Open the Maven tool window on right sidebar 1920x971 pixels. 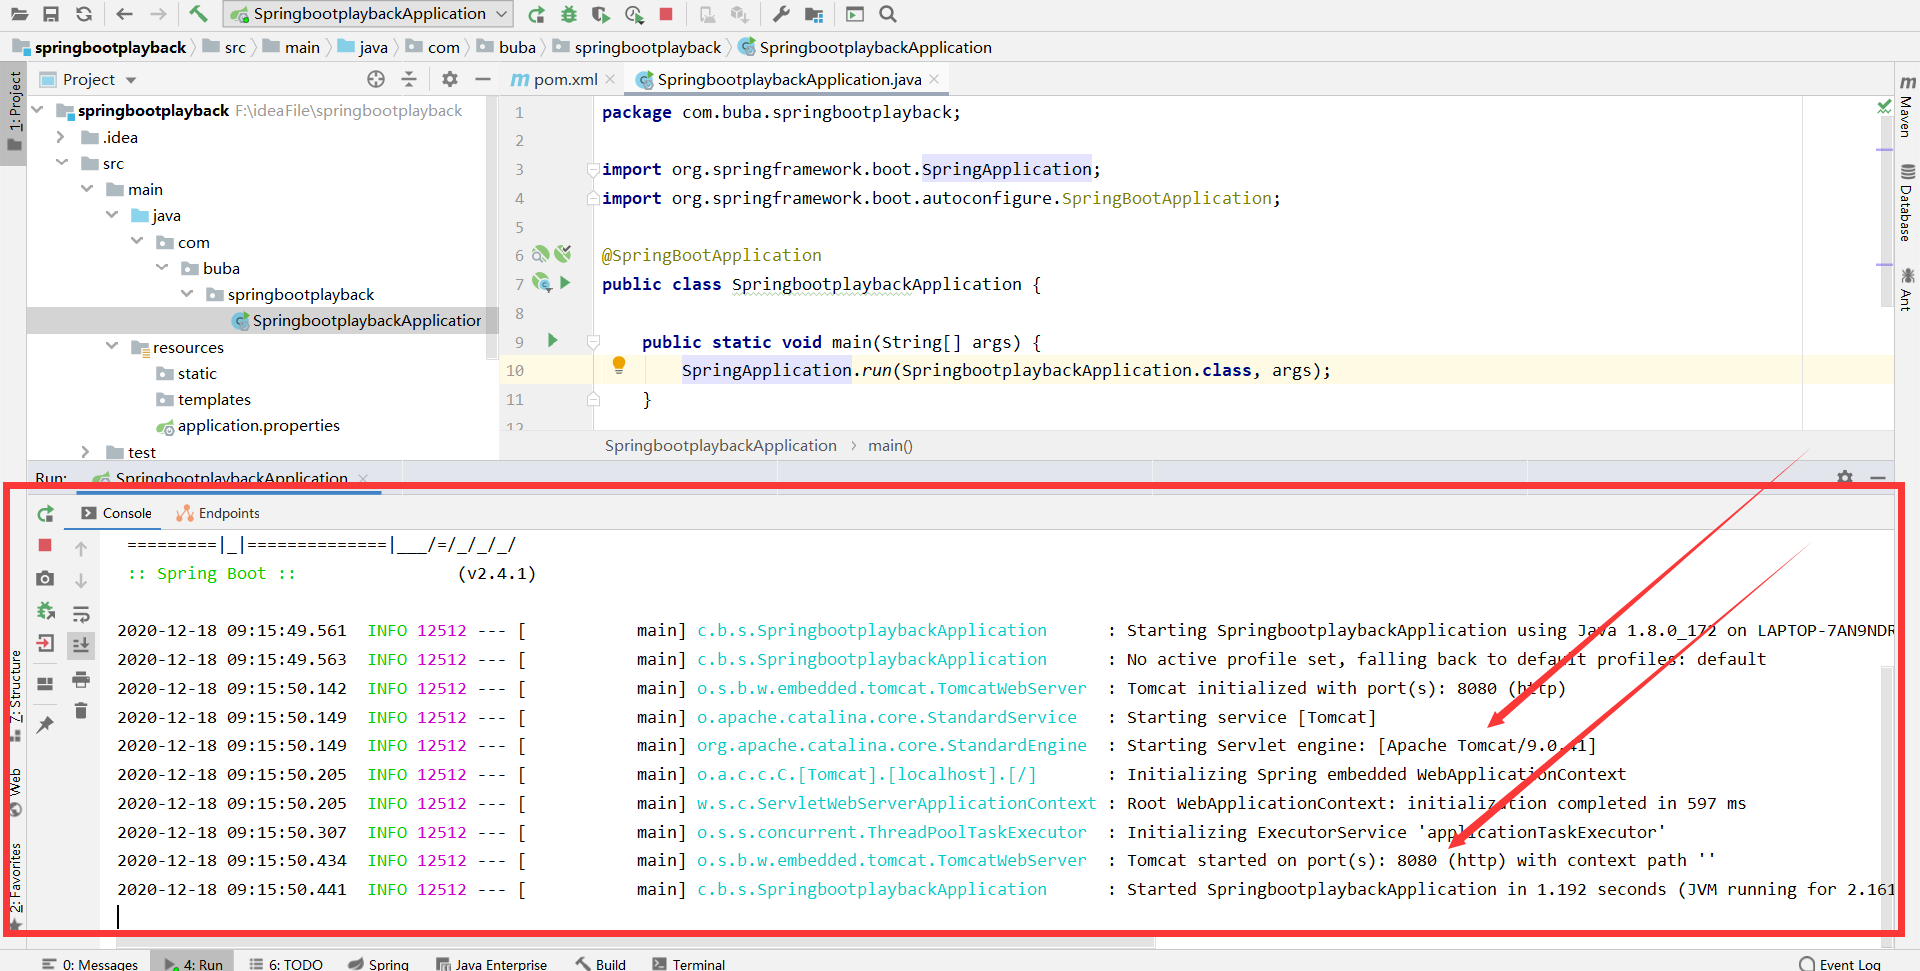point(1907,107)
